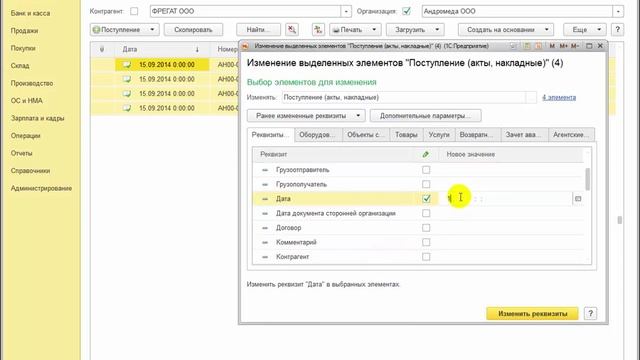640x360 pixels.
Task: Click sort arrow in Дата column header
Action: [x=197, y=49]
